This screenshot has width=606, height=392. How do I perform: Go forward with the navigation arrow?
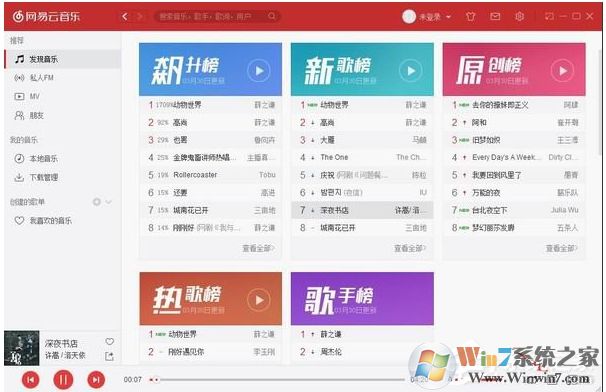[140, 16]
